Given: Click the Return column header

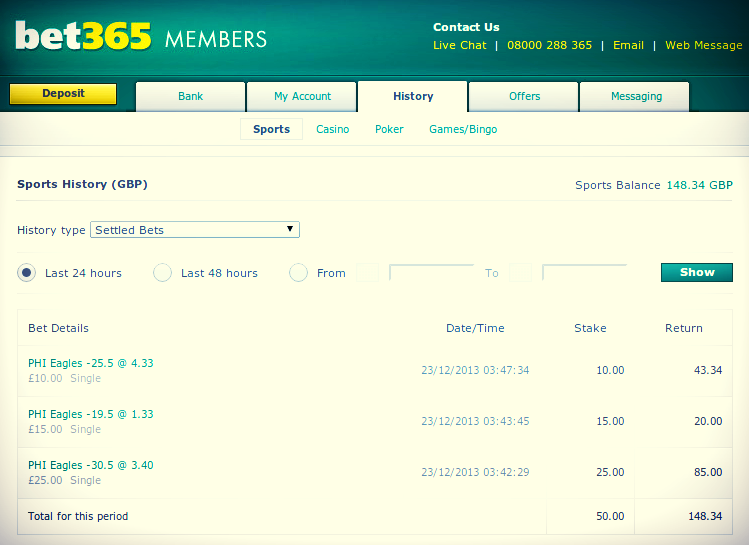Looking at the screenshot, I should (684, 328).
